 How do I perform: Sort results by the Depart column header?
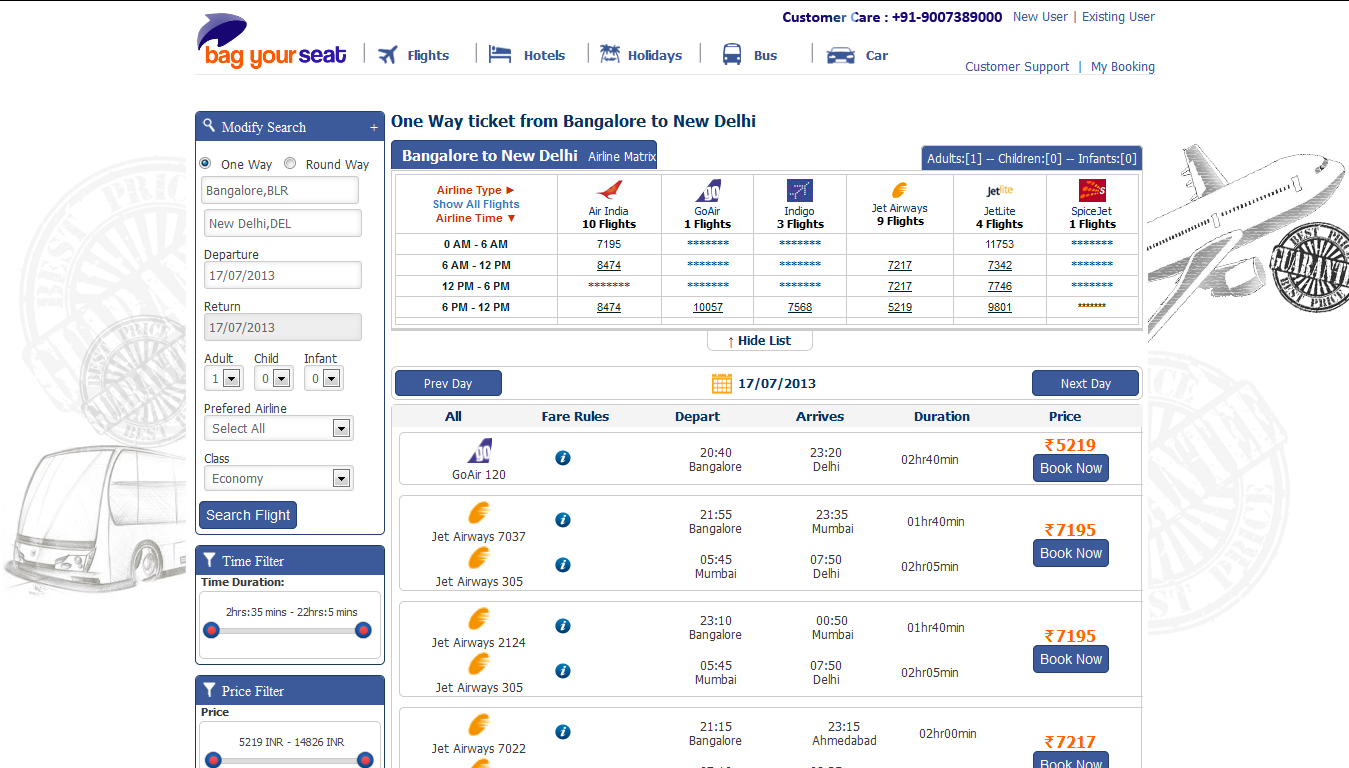(x=697, y=417)
